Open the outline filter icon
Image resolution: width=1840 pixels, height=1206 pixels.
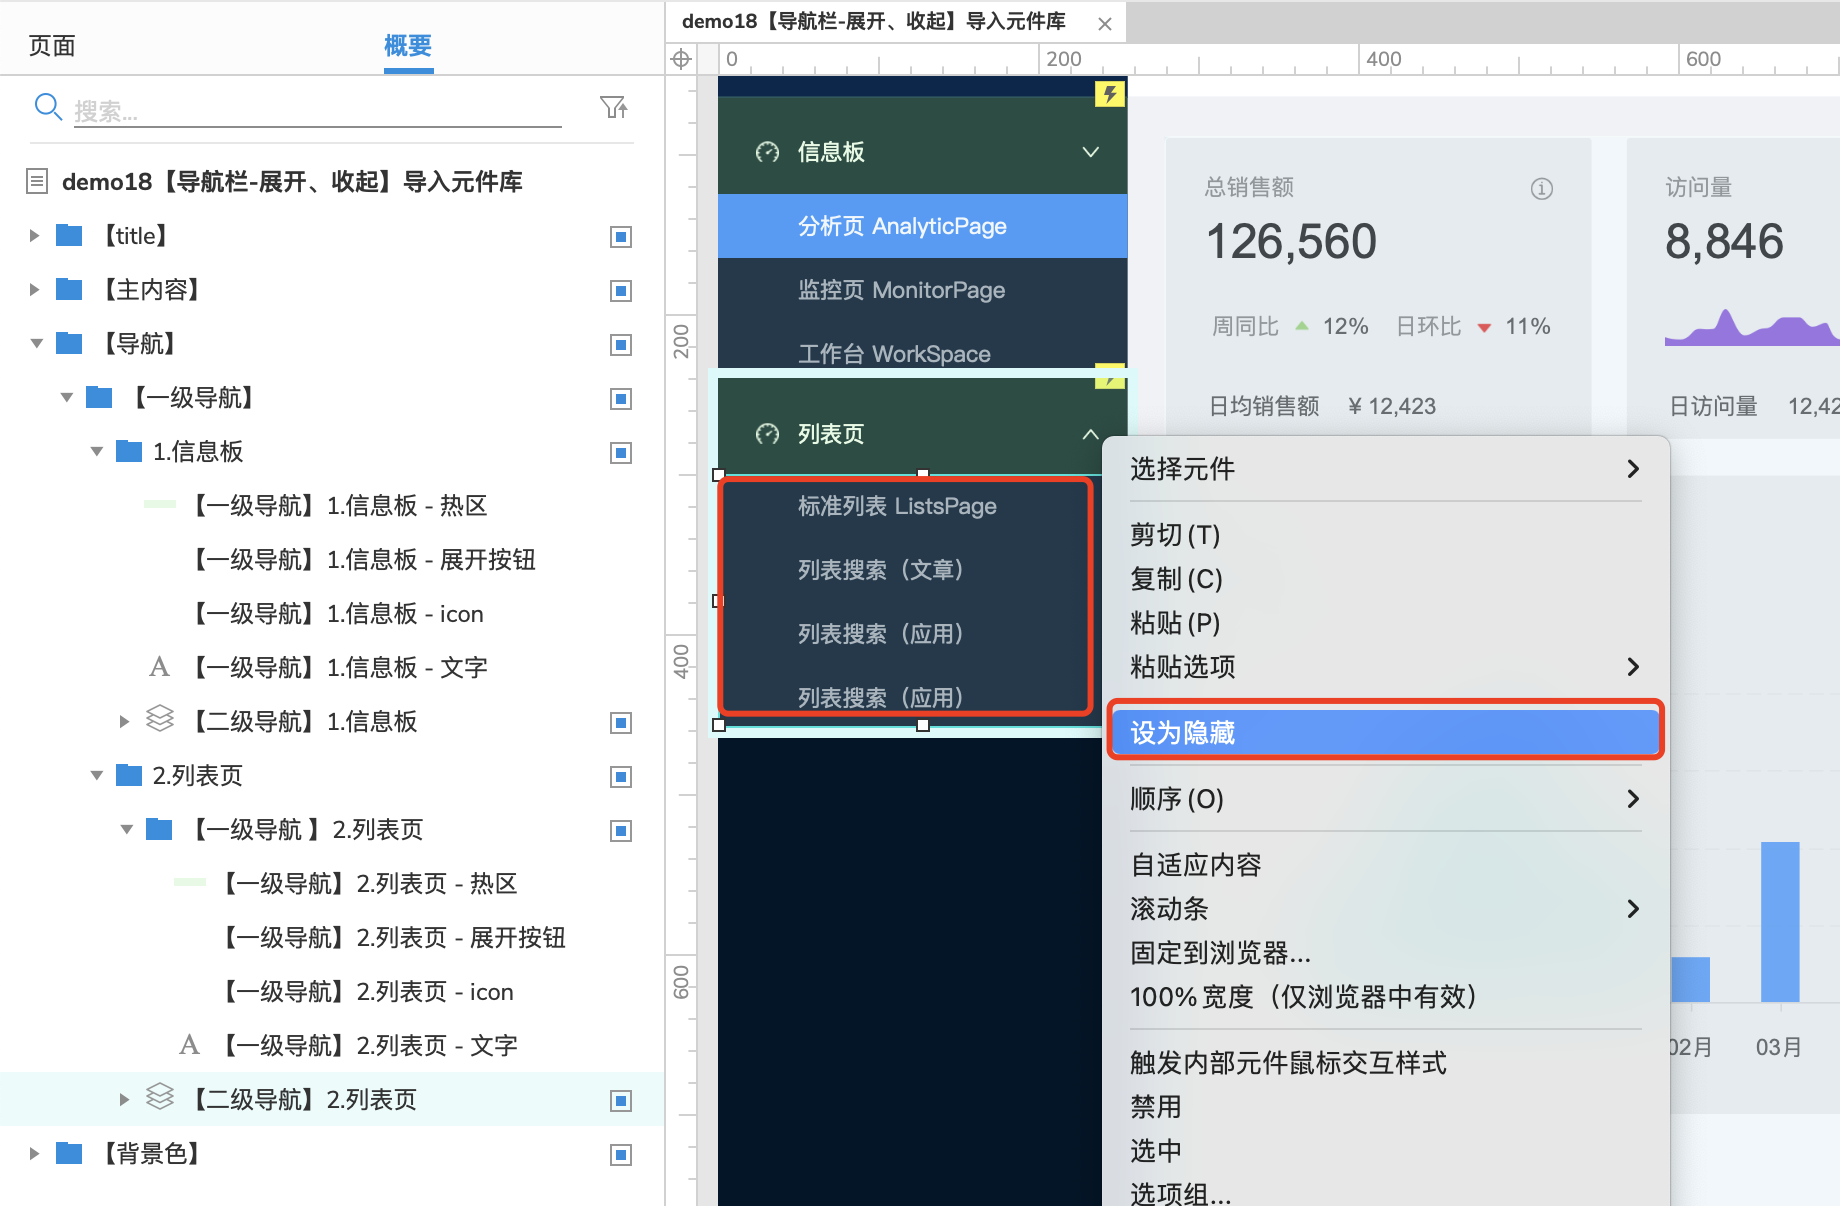[613, 107]
